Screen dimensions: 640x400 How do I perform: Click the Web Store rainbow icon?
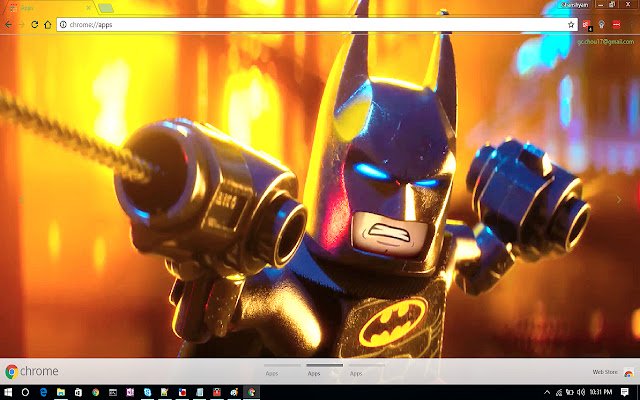629,373
